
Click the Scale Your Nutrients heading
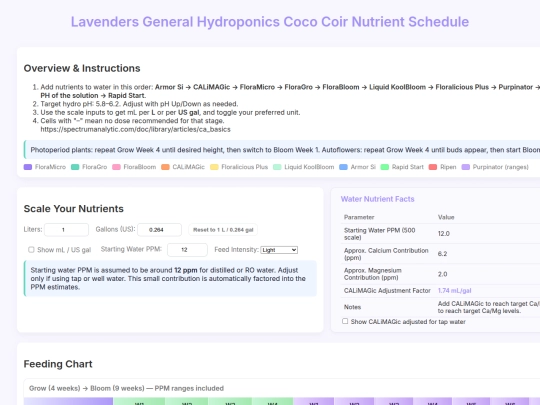(73, 209)
